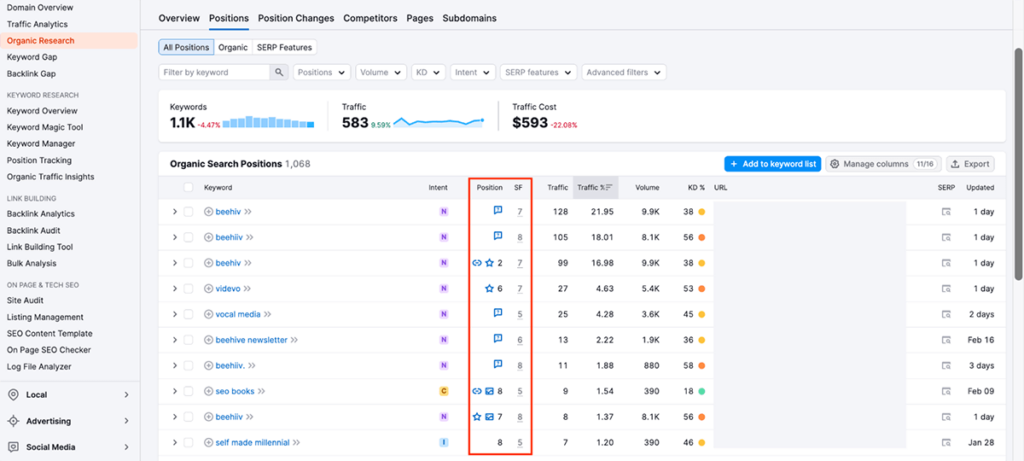Click image pack icon in seo books row
The width and height of the screenshot is (1024, 461).
(489, 391)
